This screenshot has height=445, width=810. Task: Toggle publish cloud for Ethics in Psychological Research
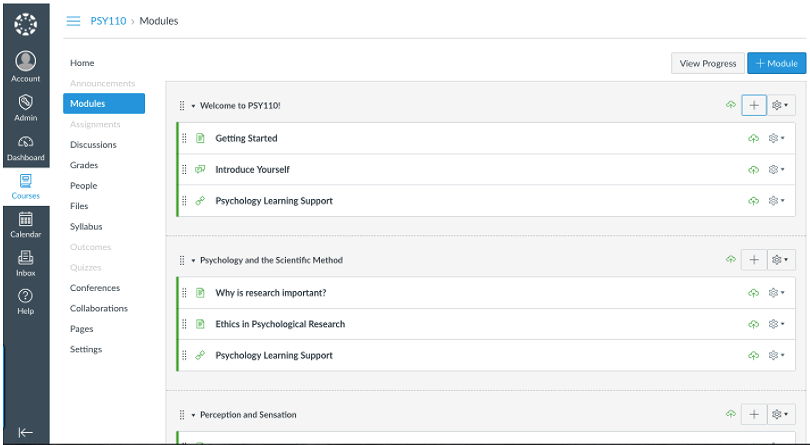(754, 324)
